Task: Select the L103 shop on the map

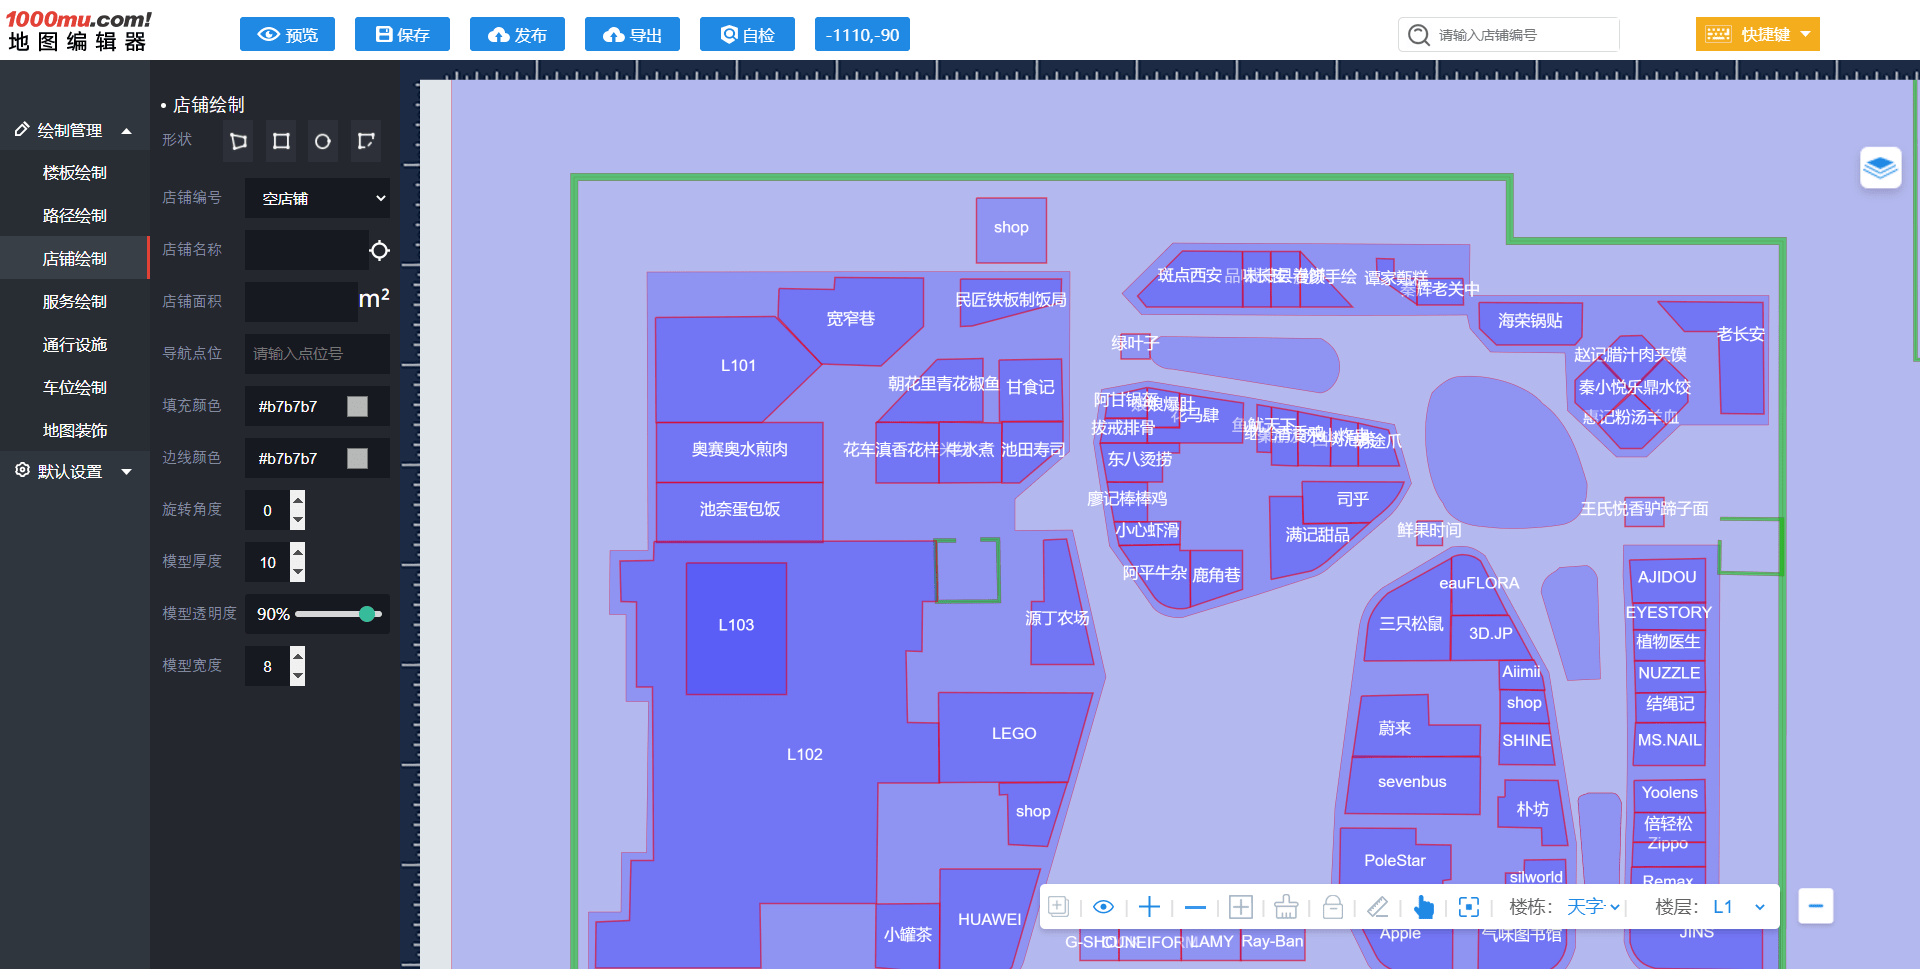Action: point(736,627)
